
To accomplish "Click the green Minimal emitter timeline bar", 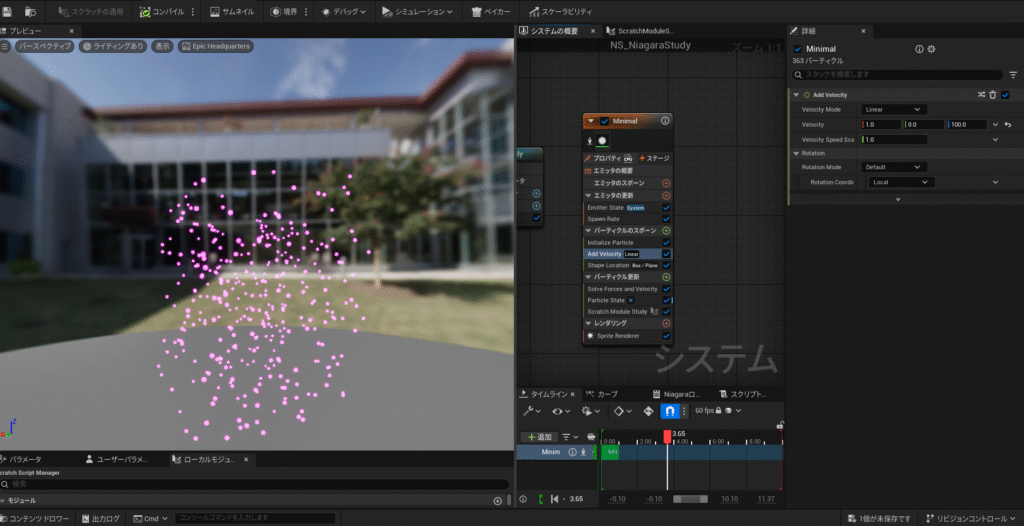I will coord(610,452).
